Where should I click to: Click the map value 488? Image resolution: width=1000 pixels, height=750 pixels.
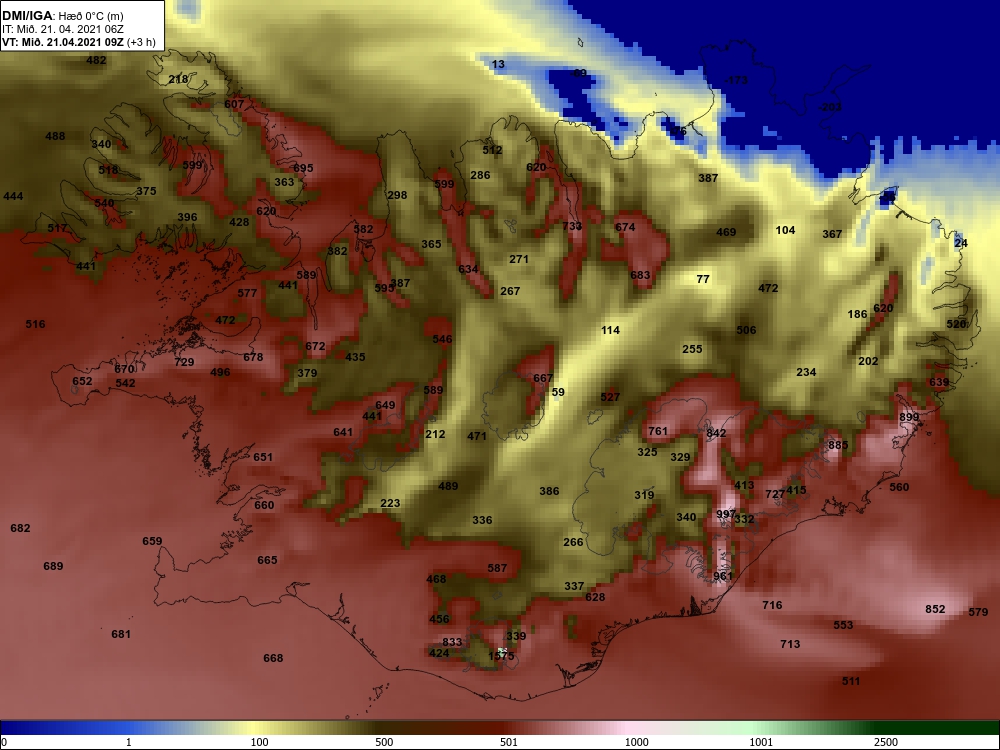click(55, 136)
